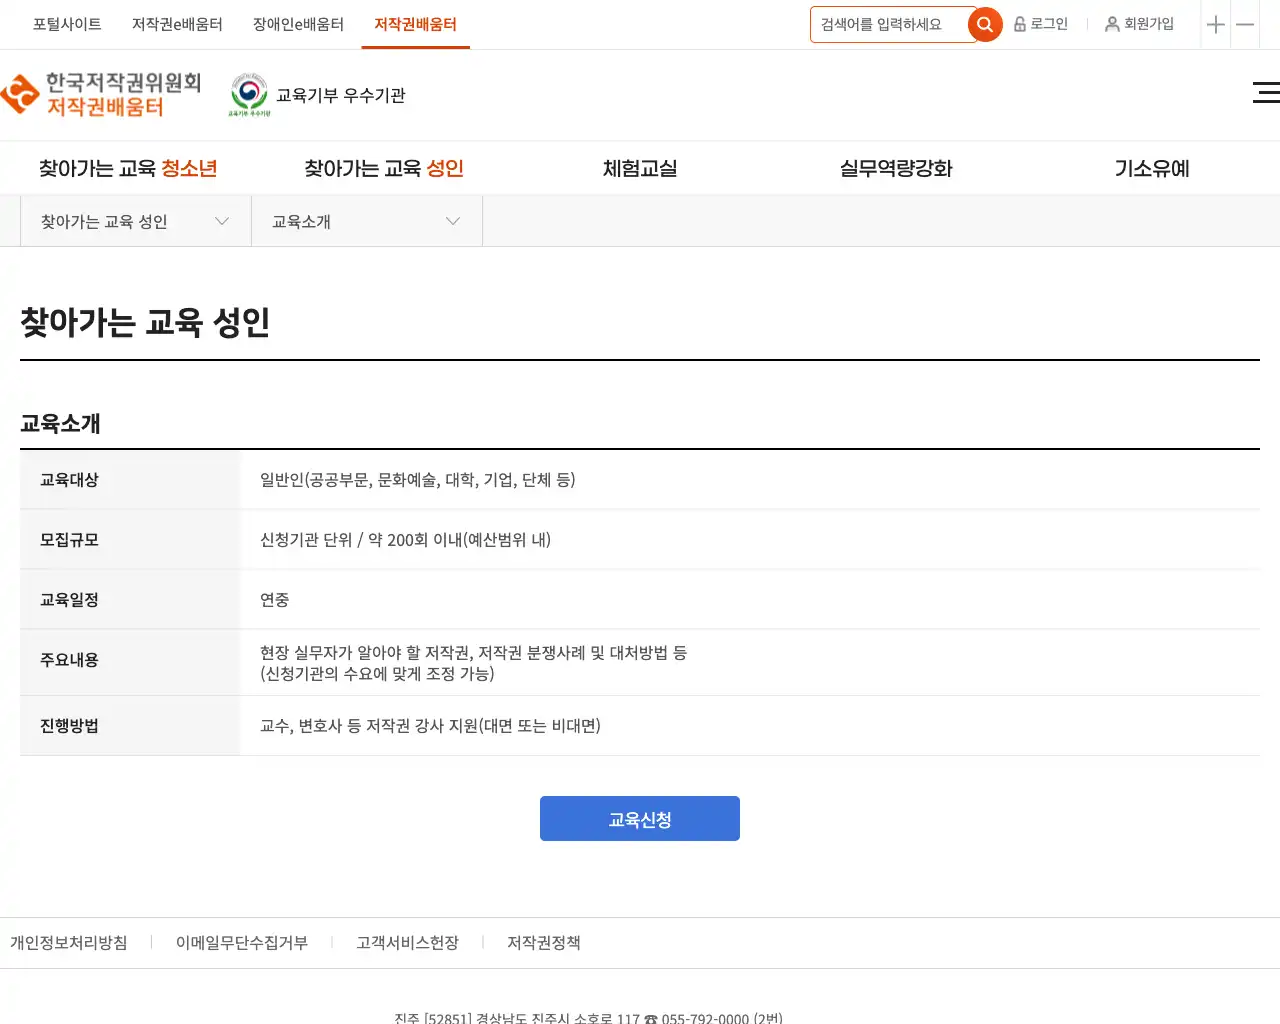Switch to the 저작권e배움터 tab
Image resolution: width=1280 pixels, height=1024 pixels.
click(177, 24)
